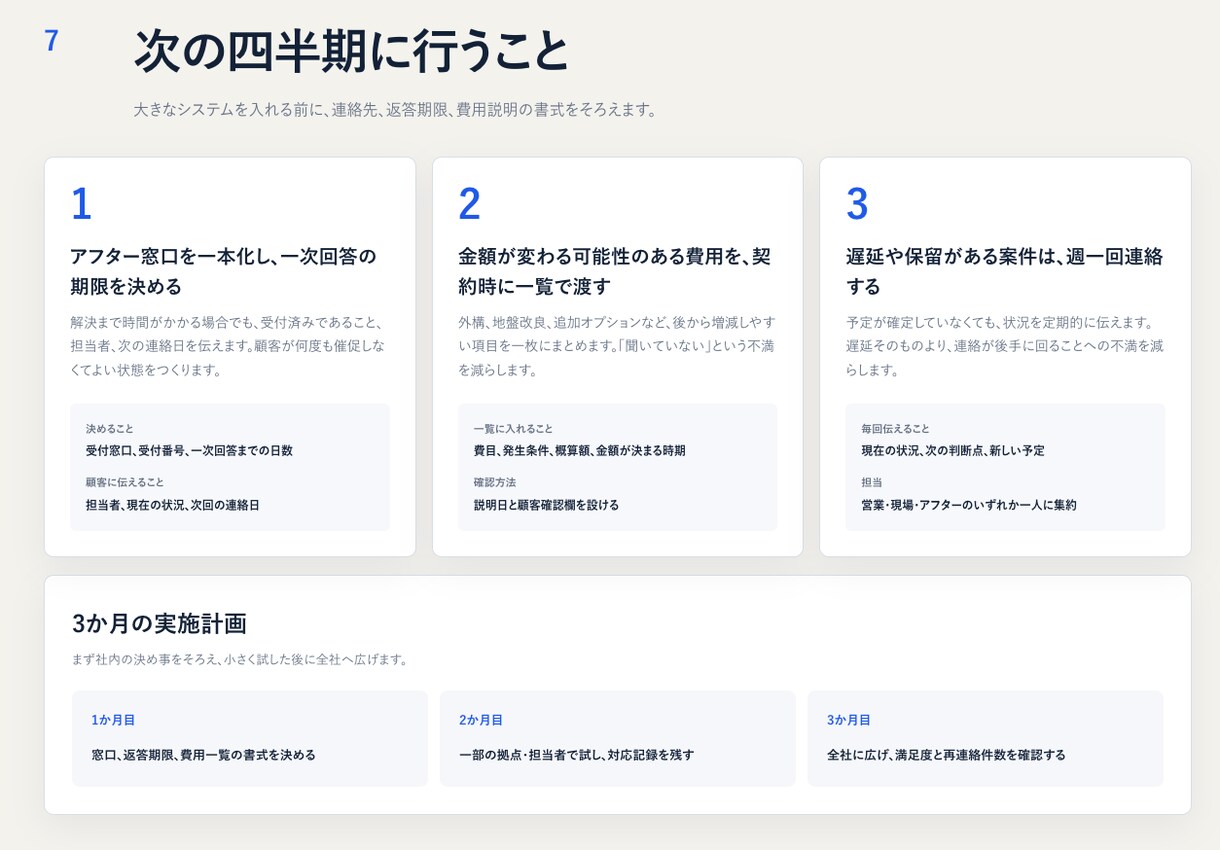Click text 受付窓口、受付番号、一次回答までの日数
The height and width of the screenshot is (850, 1220).
click(189, 451)
